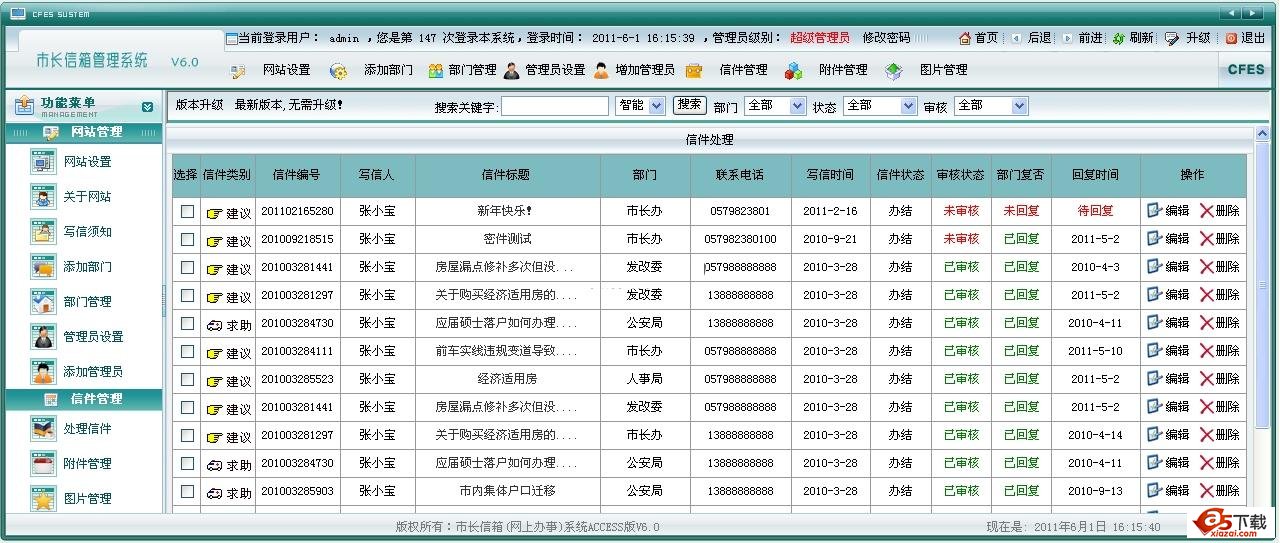Select the checkbox for 经济适用房 row
The width and height of the screenshot is (1280, 543).
click(187, 380)
